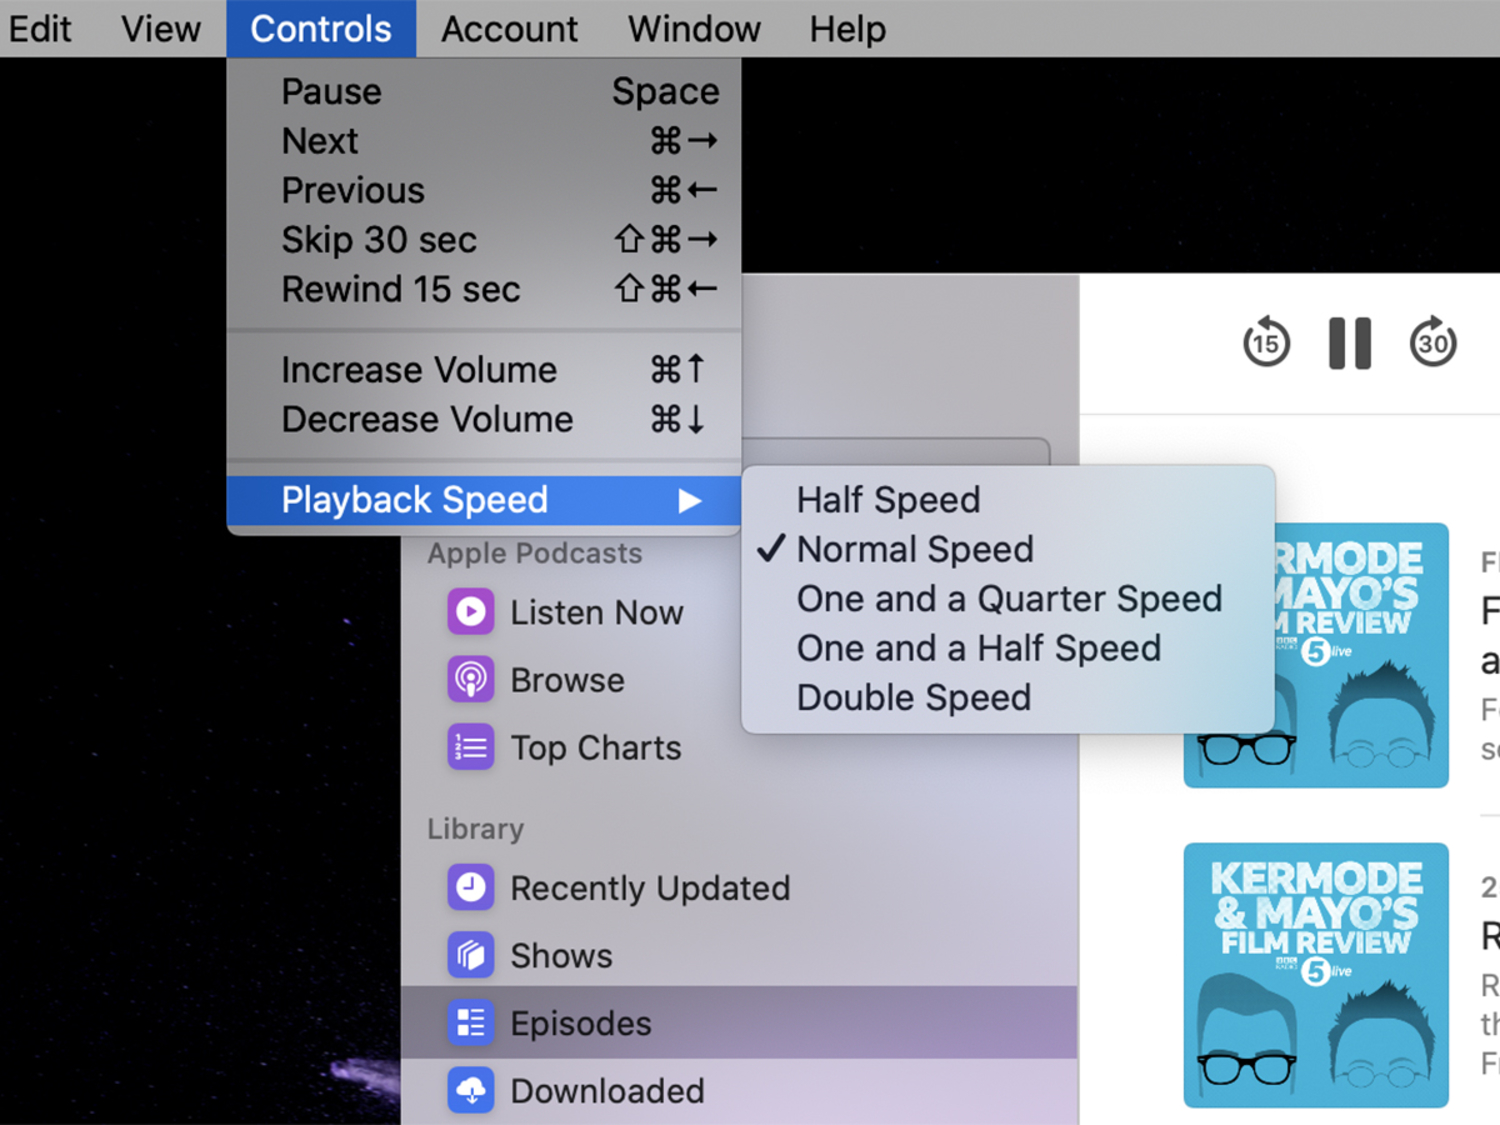This screenshot has width=1500, height=1125.
Task: Click the rewind 15 seconds control
Action: tap(1266, 342)
